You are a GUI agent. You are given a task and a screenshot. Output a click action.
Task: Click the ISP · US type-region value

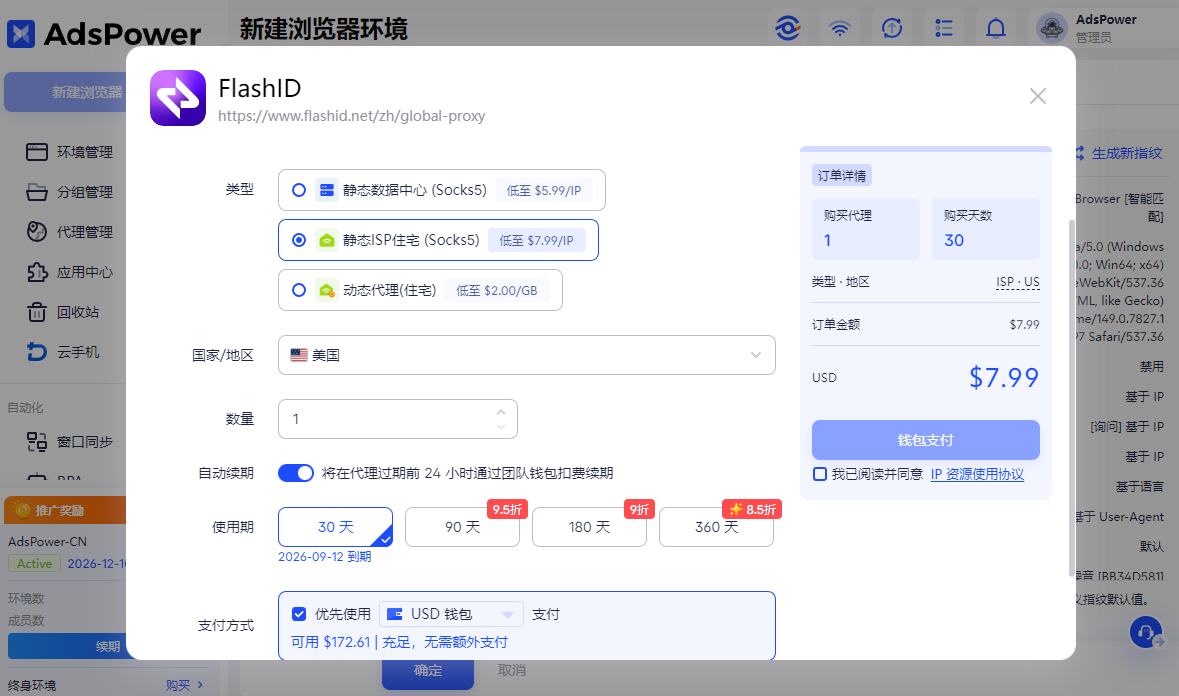(1017, 282)
